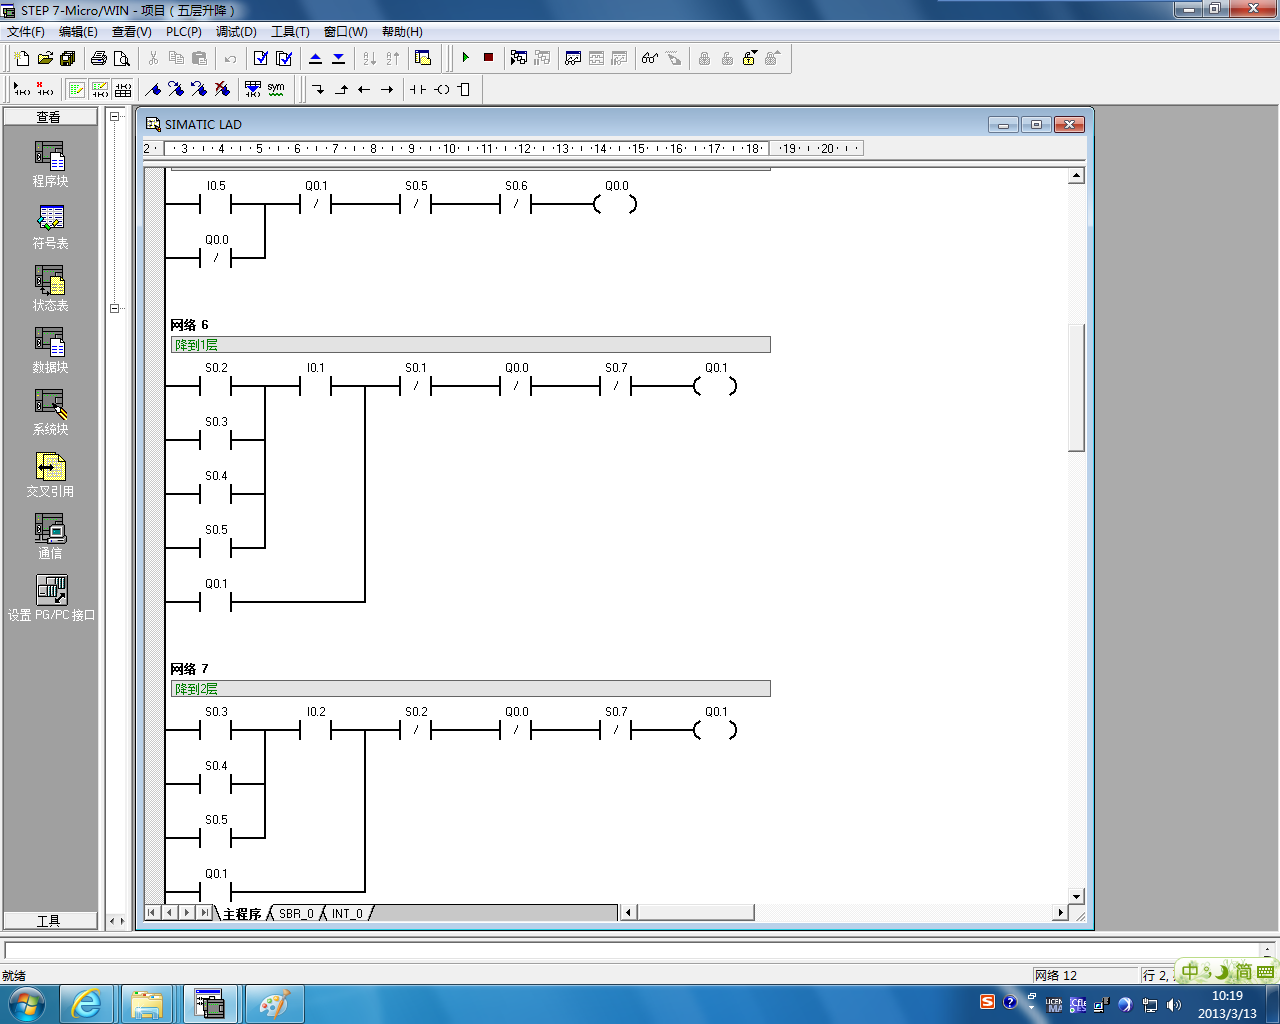Toggle the symbol information table button

[x=253, y=89]
